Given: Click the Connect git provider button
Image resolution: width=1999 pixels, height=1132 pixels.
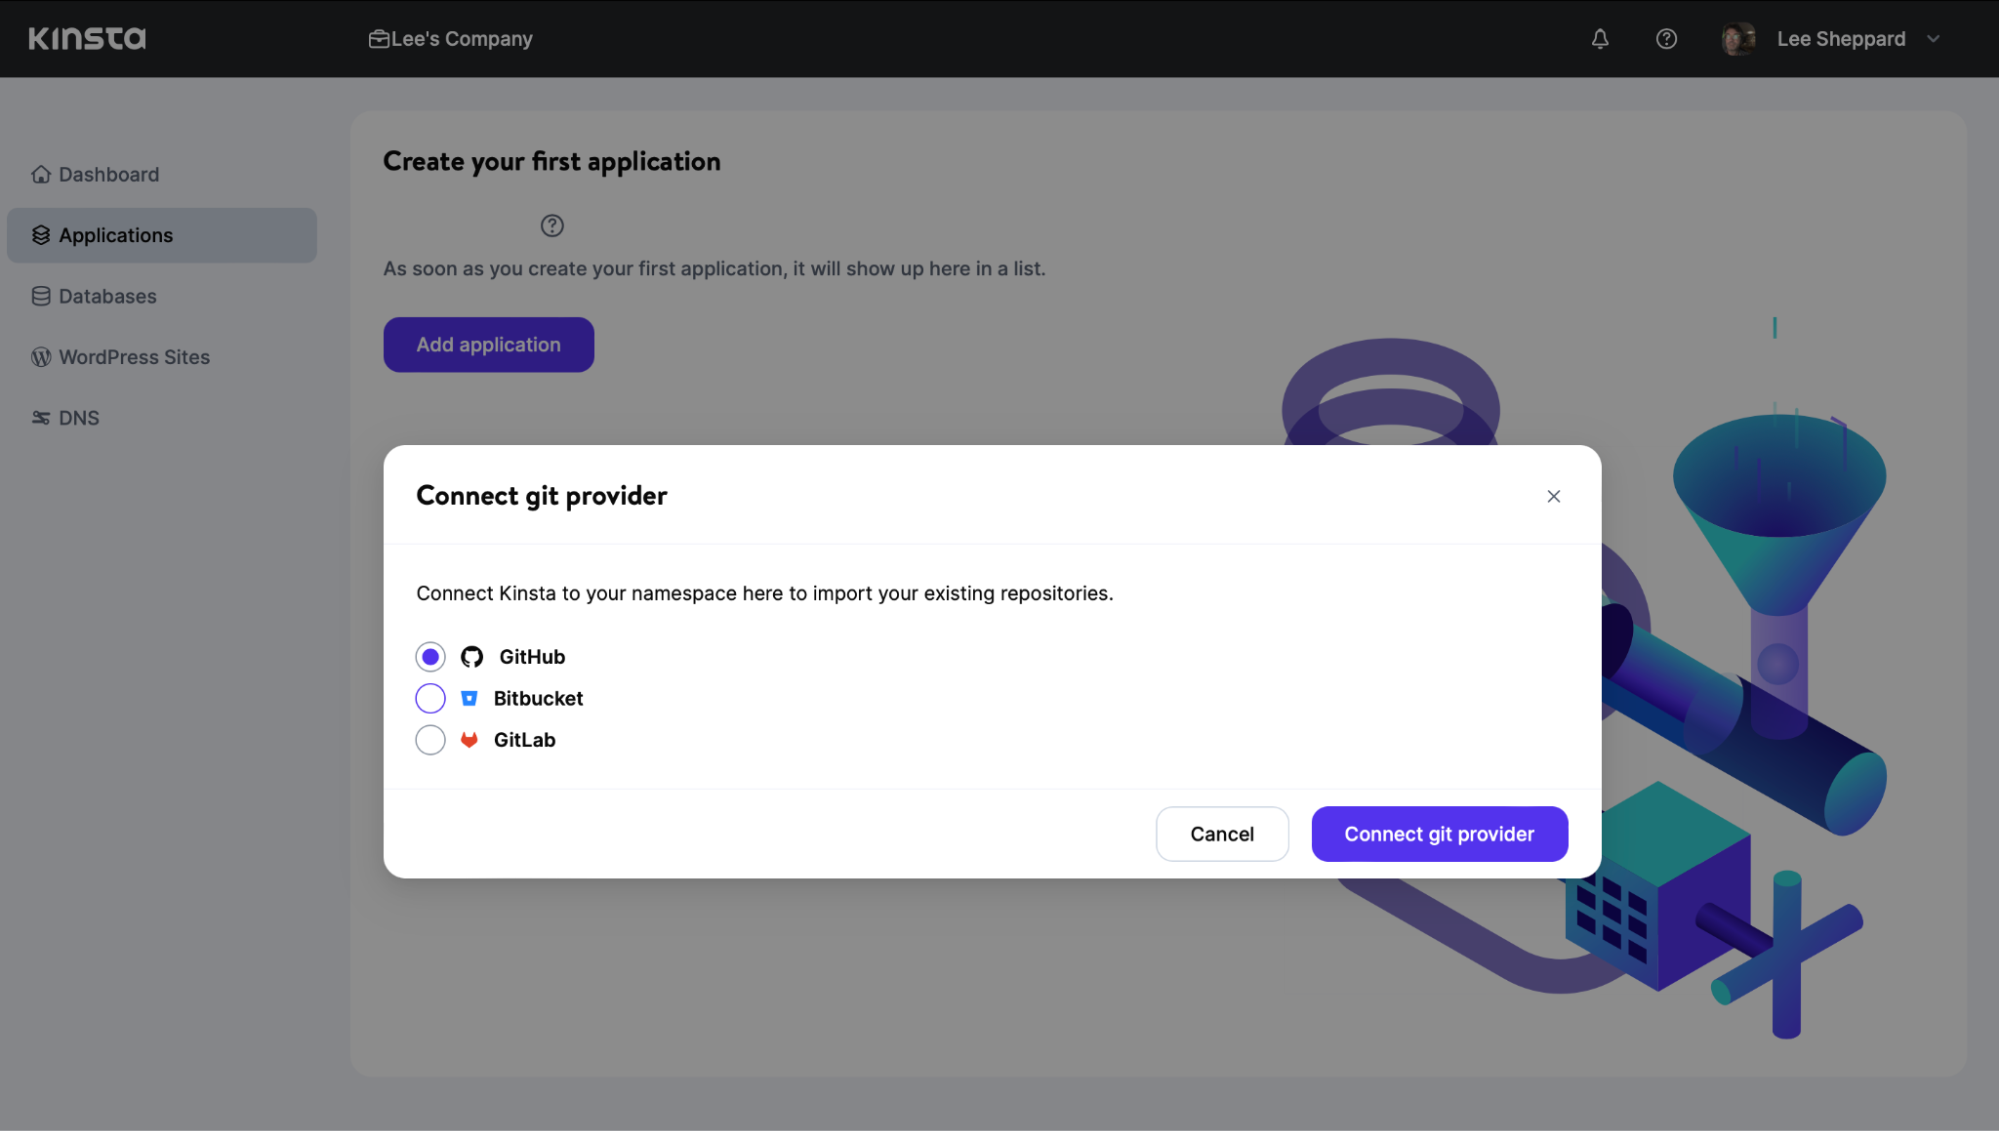Looking at the screenshot, I should [1439, 833].
